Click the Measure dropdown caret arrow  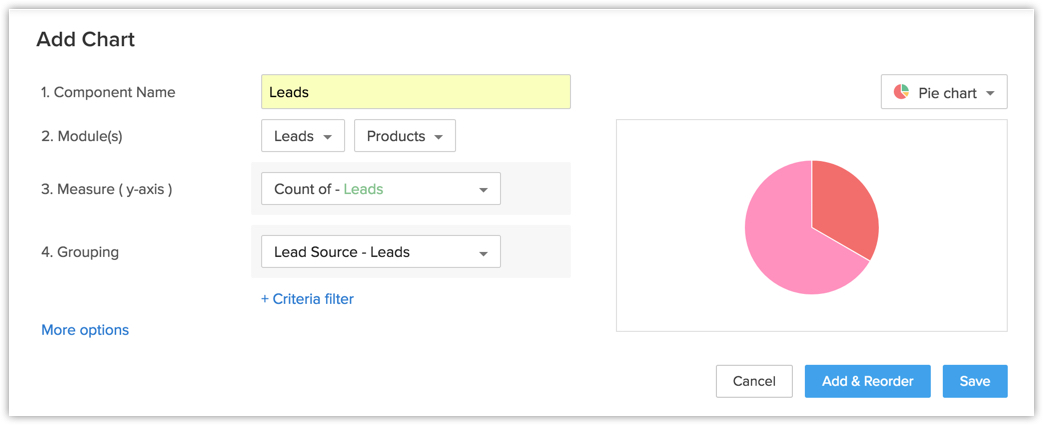[483, 190]
